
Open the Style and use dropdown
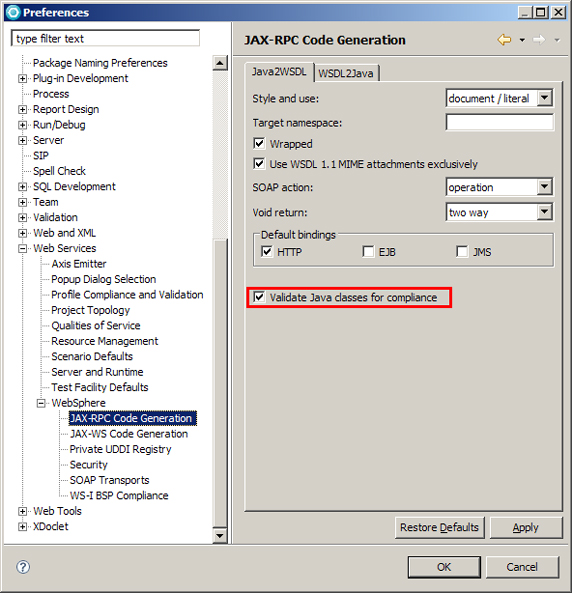544,98
